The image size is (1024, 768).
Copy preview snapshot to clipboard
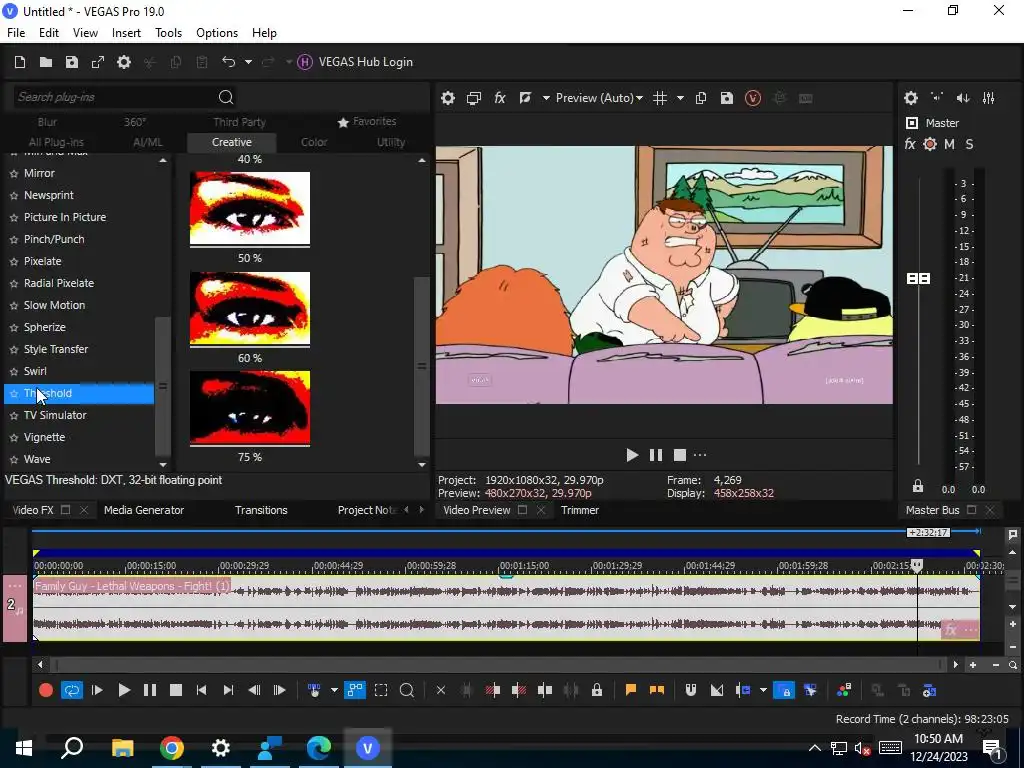pyautogui.click(x=701, y=98)
